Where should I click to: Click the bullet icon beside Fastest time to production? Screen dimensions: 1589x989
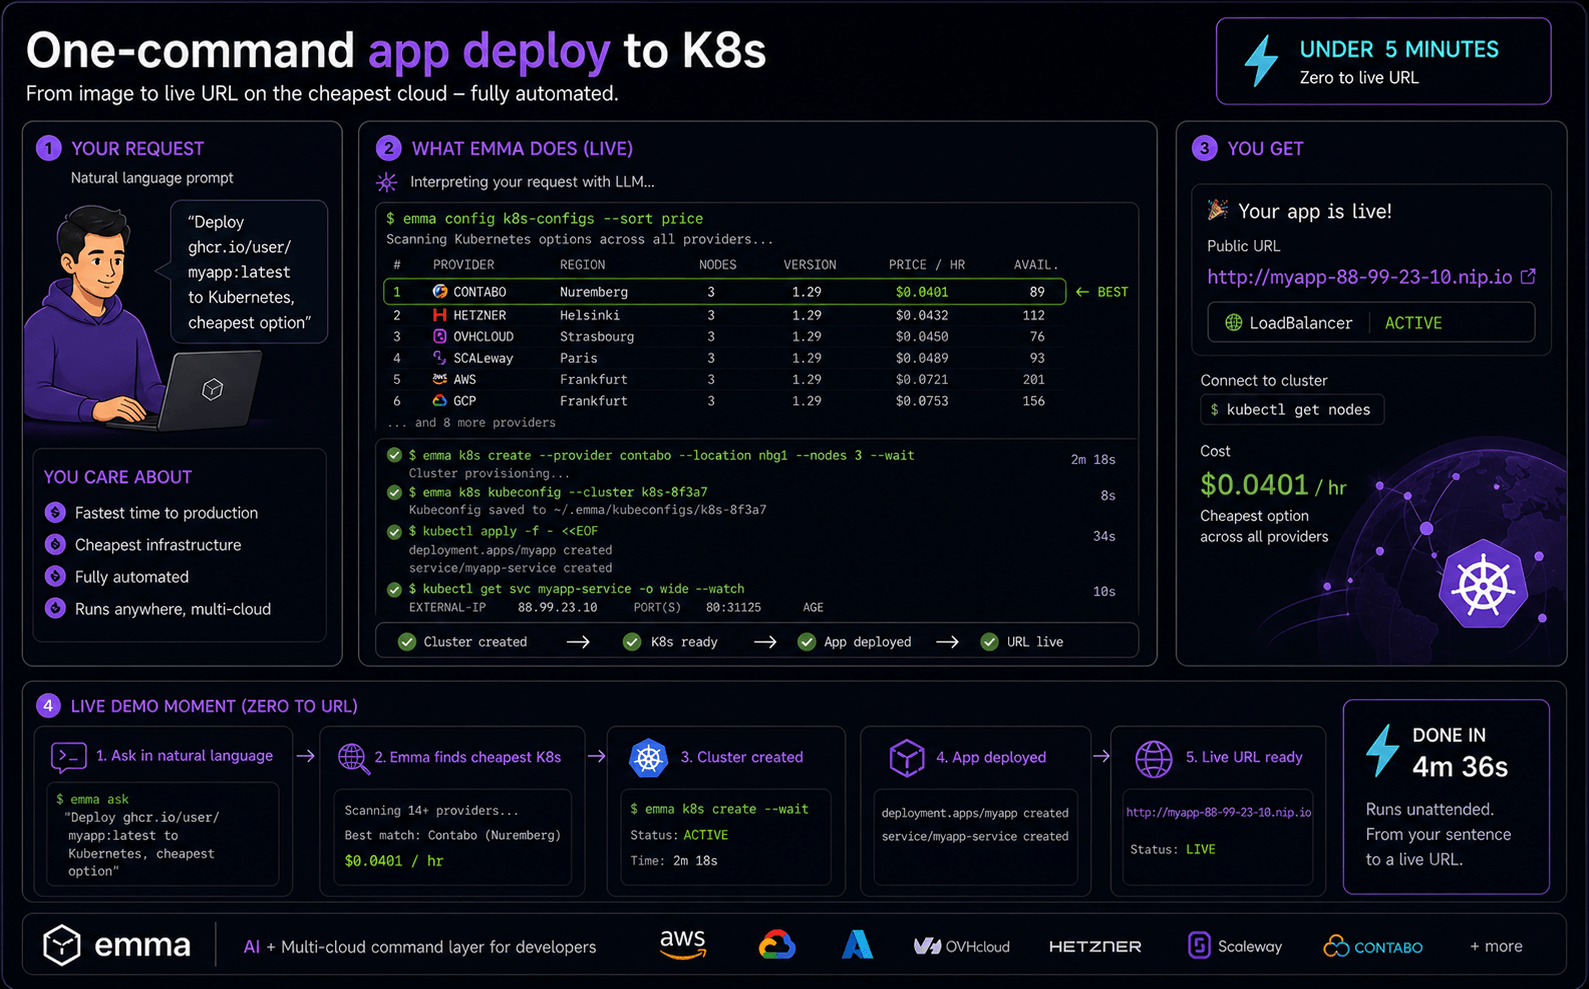55,512
